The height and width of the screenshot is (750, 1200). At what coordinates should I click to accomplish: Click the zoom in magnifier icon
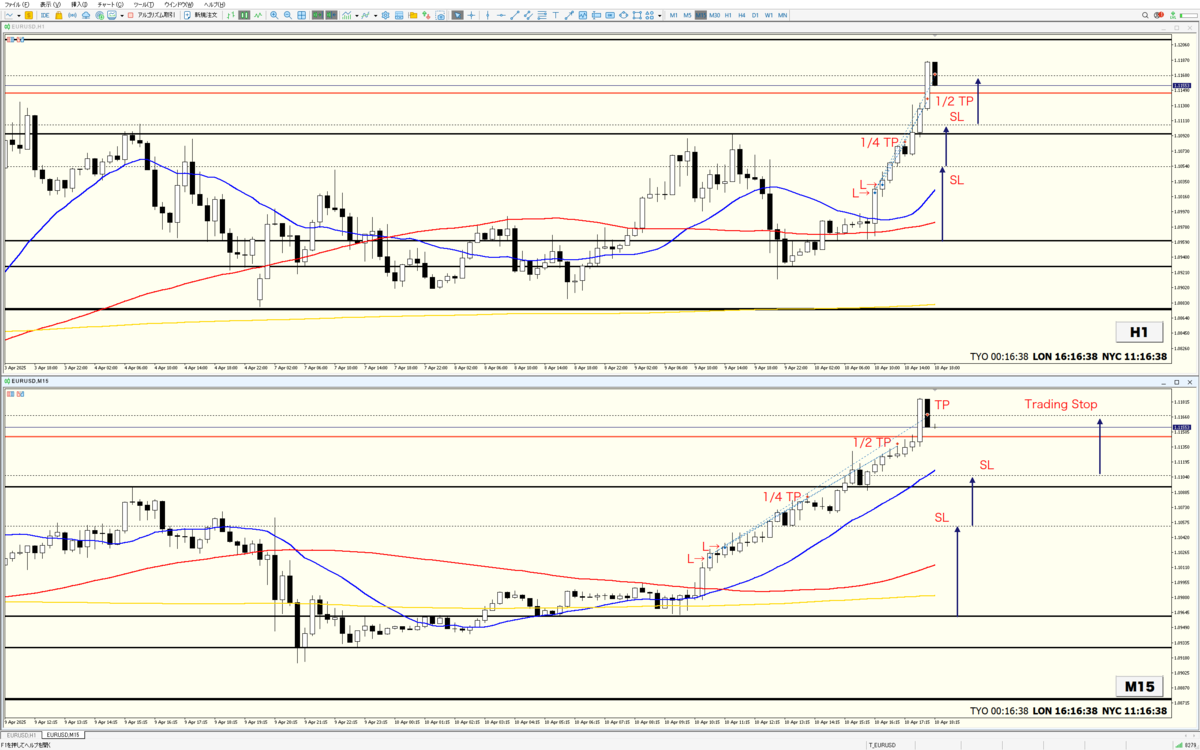[x=274, y=15]
